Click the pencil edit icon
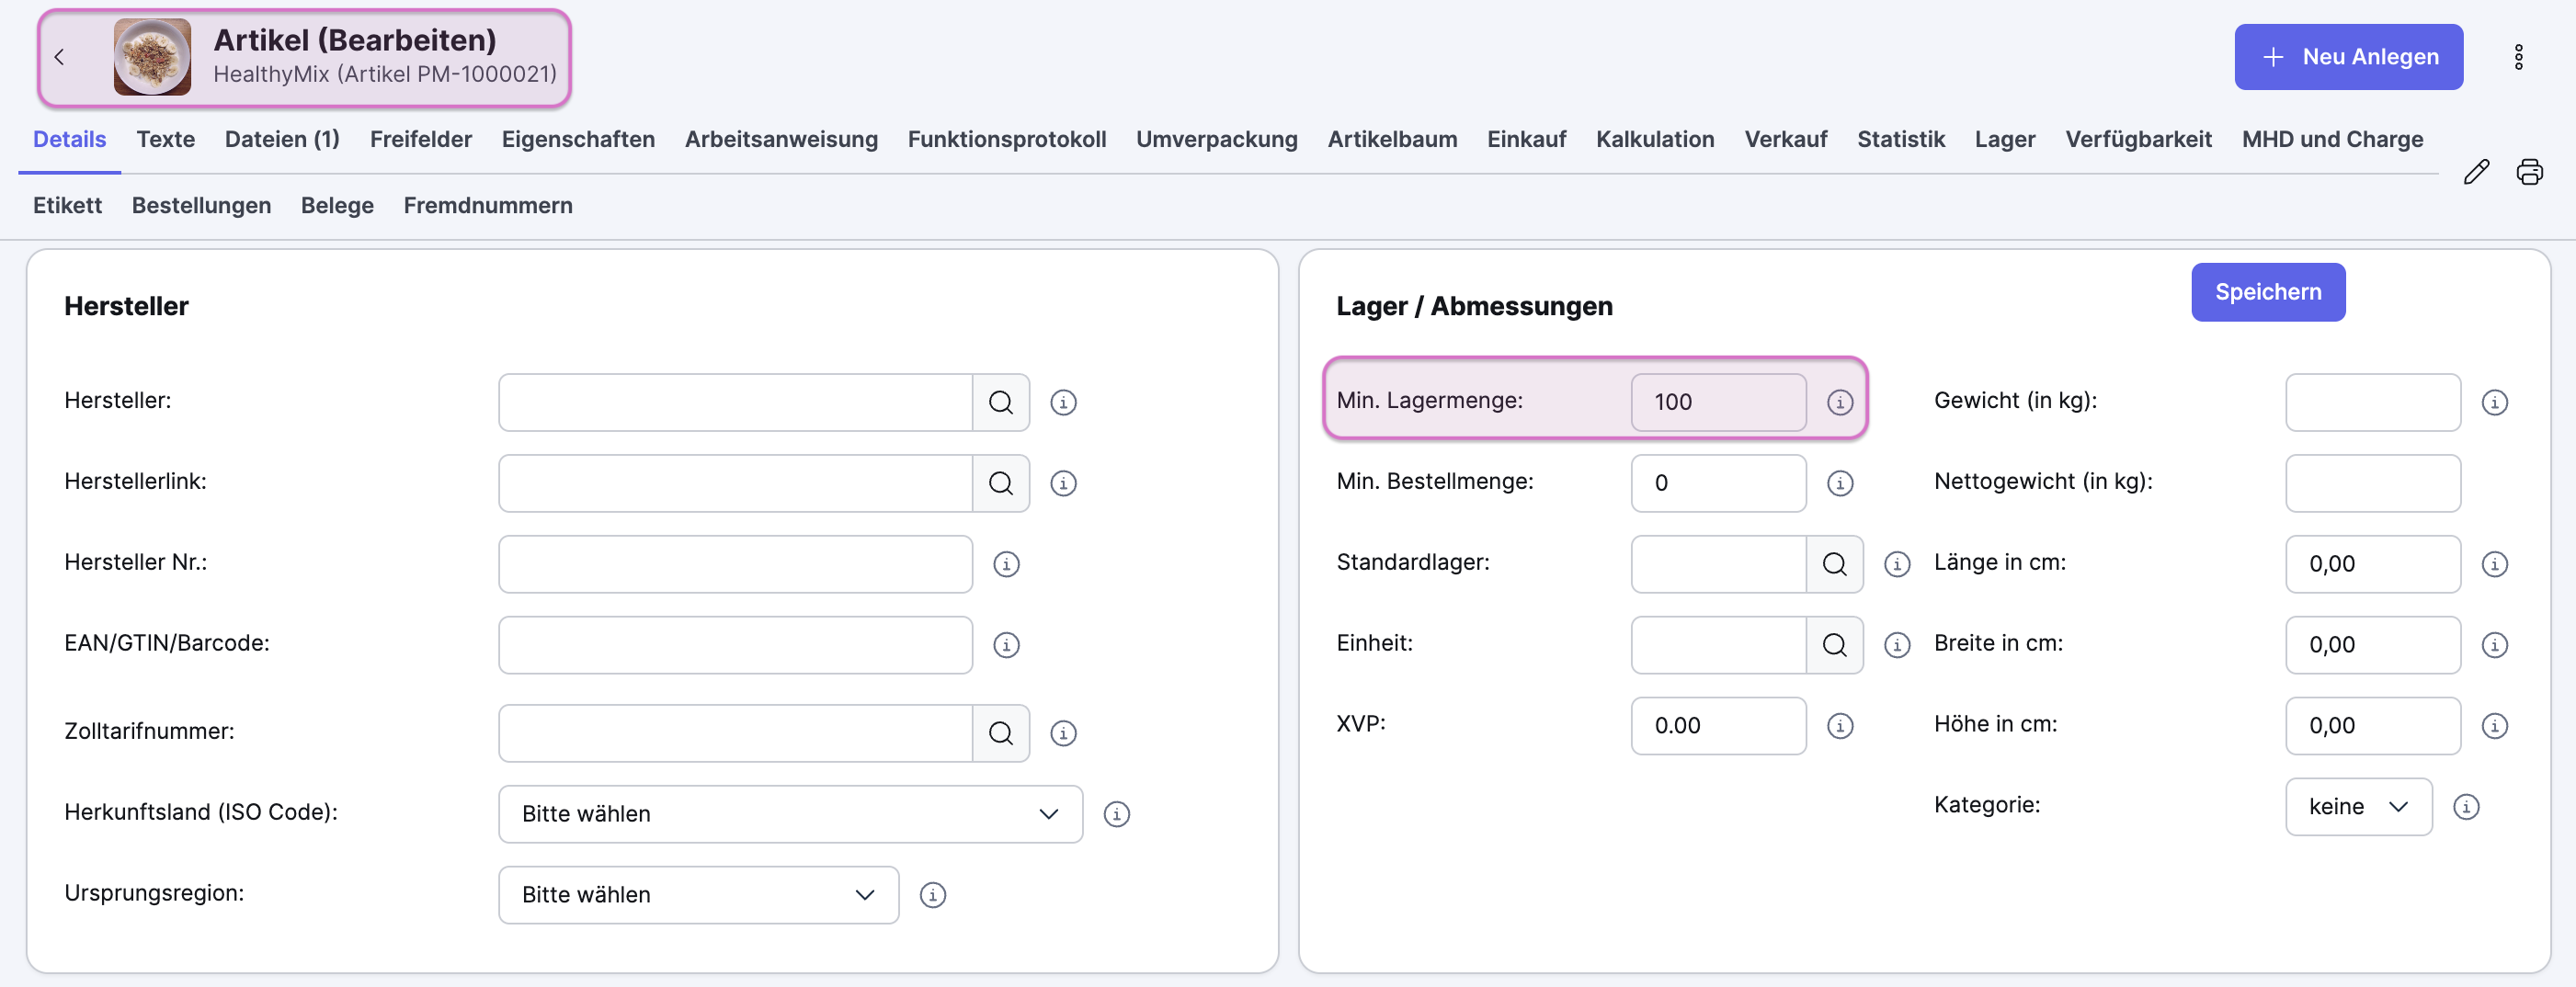The width and height of the screenshot is (2576, 987). point(2477,172)
